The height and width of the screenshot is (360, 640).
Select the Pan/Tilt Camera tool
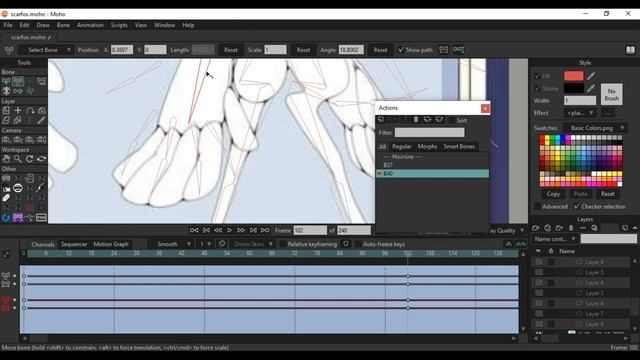point(41,140)
